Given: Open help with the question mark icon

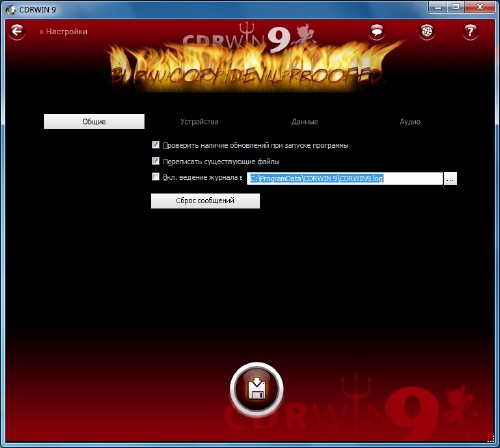Looking at the screenshot, I should point(470,32).
